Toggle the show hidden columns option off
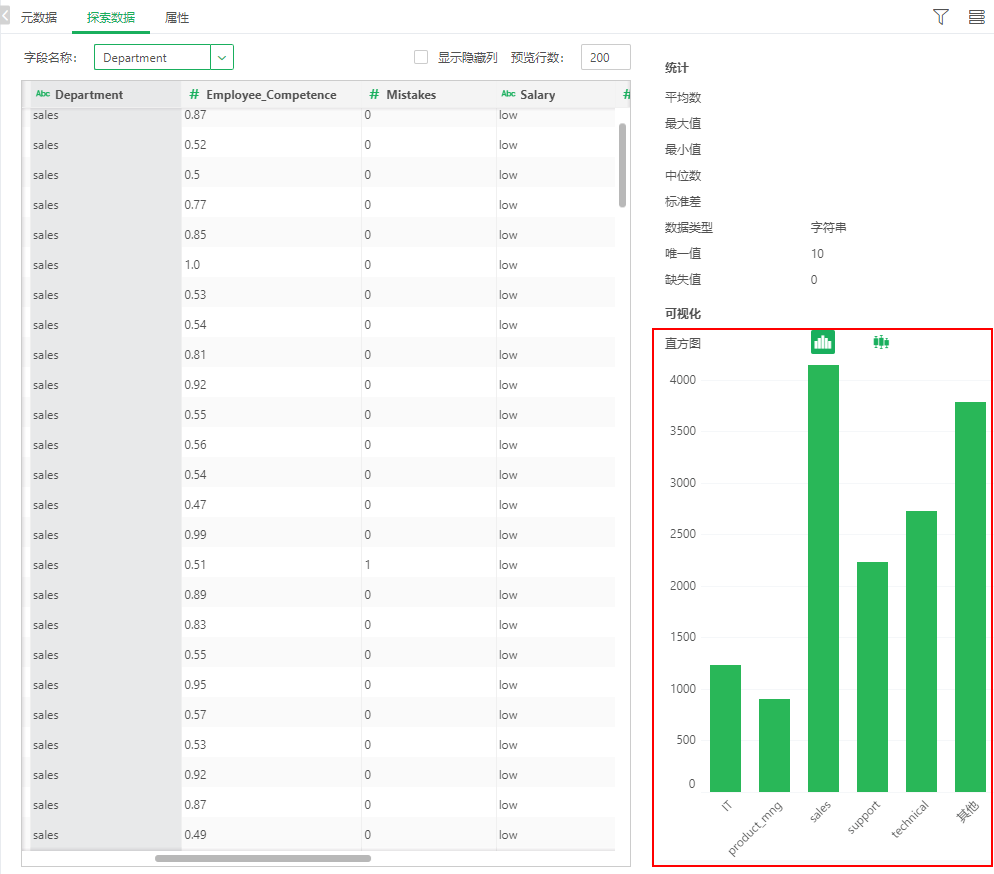The image size is (994, 874). pos(421,56)
